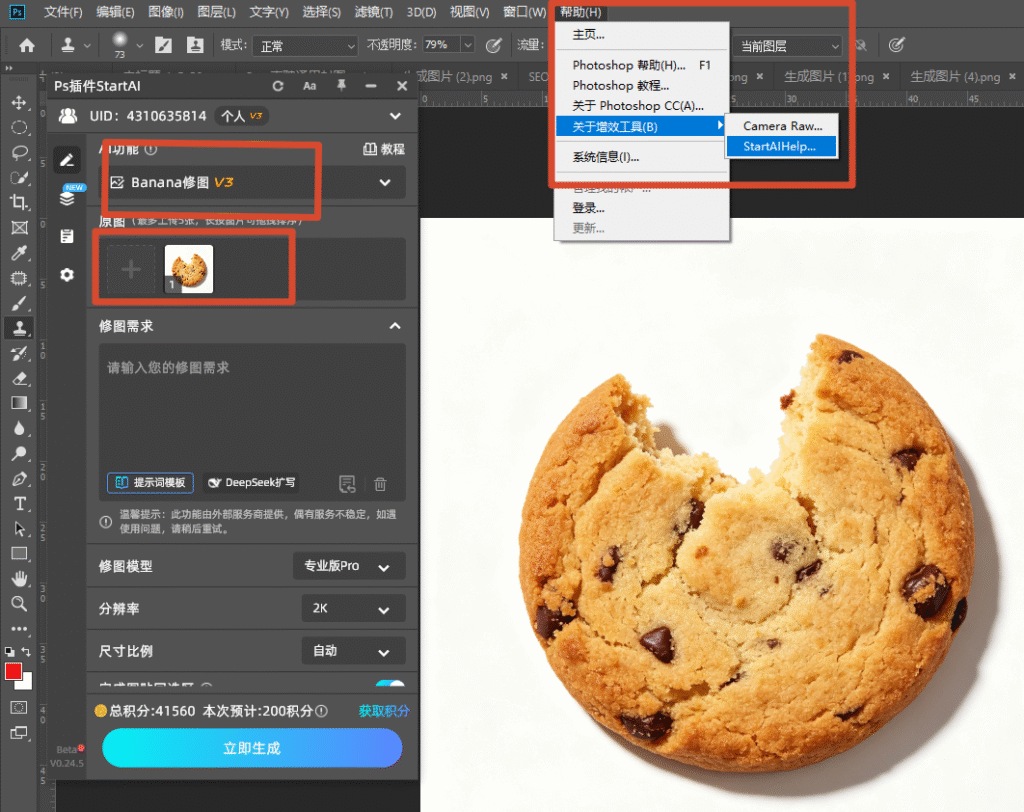Open the 不透明度 79% dropdown arrow
Image resolution: width=1024 pixels, height=812 pixels.
(468, 45)
